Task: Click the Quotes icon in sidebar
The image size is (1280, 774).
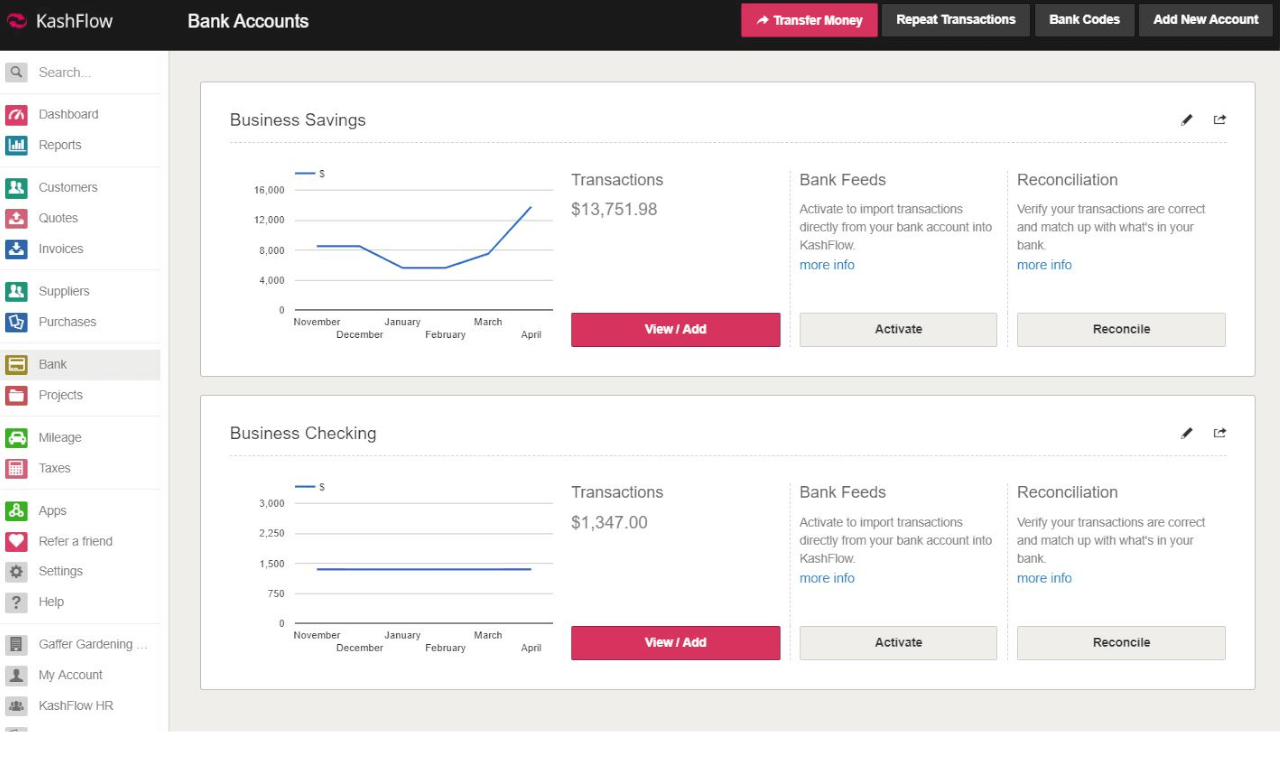Action: coord(16,218)
